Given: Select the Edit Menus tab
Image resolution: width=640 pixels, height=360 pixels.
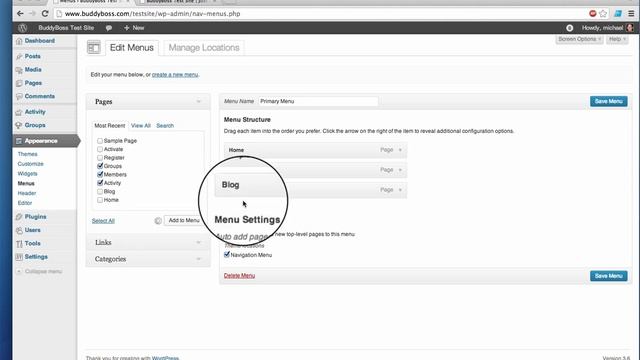Looking at the screenshot, I should [131, 48].
